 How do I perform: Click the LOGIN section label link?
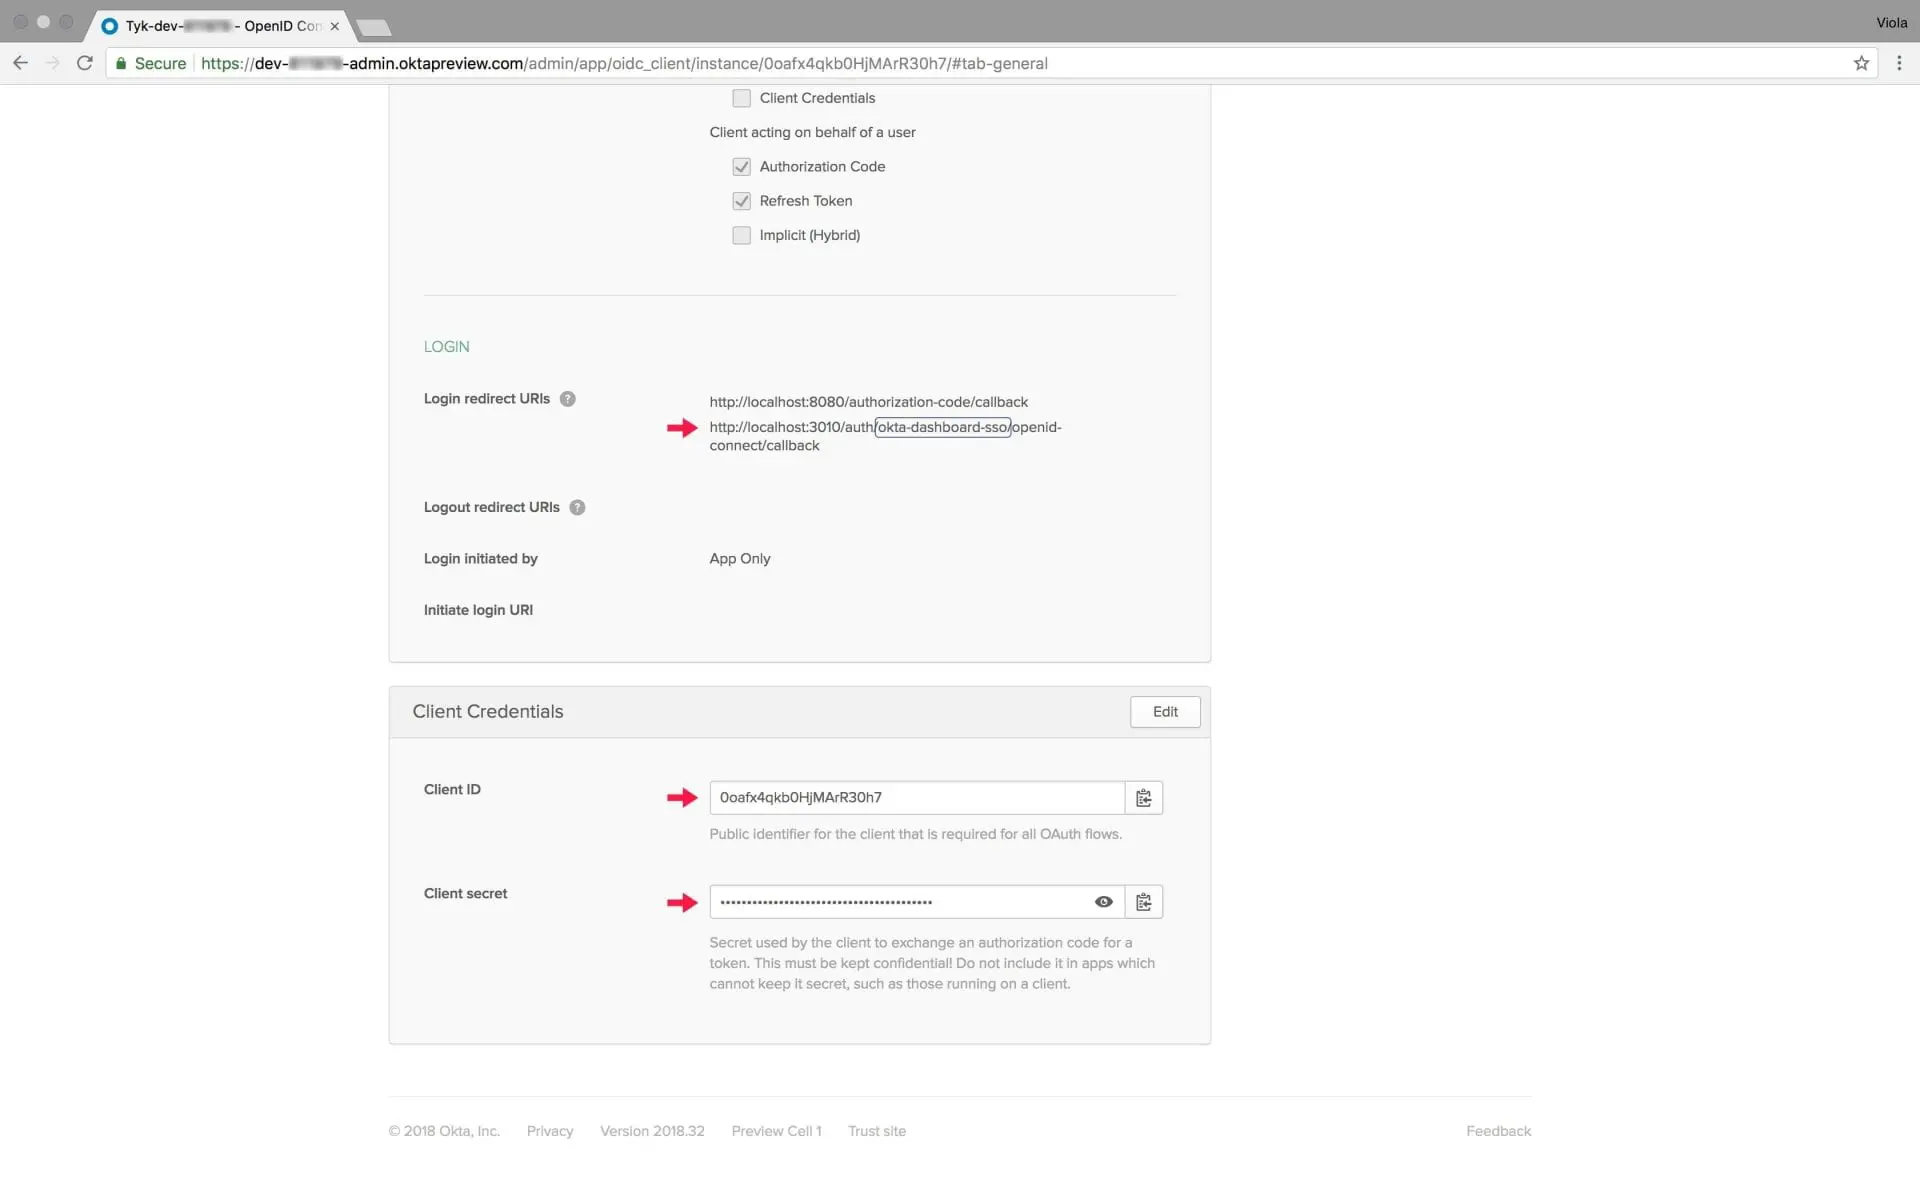click(x=446, y=346)
